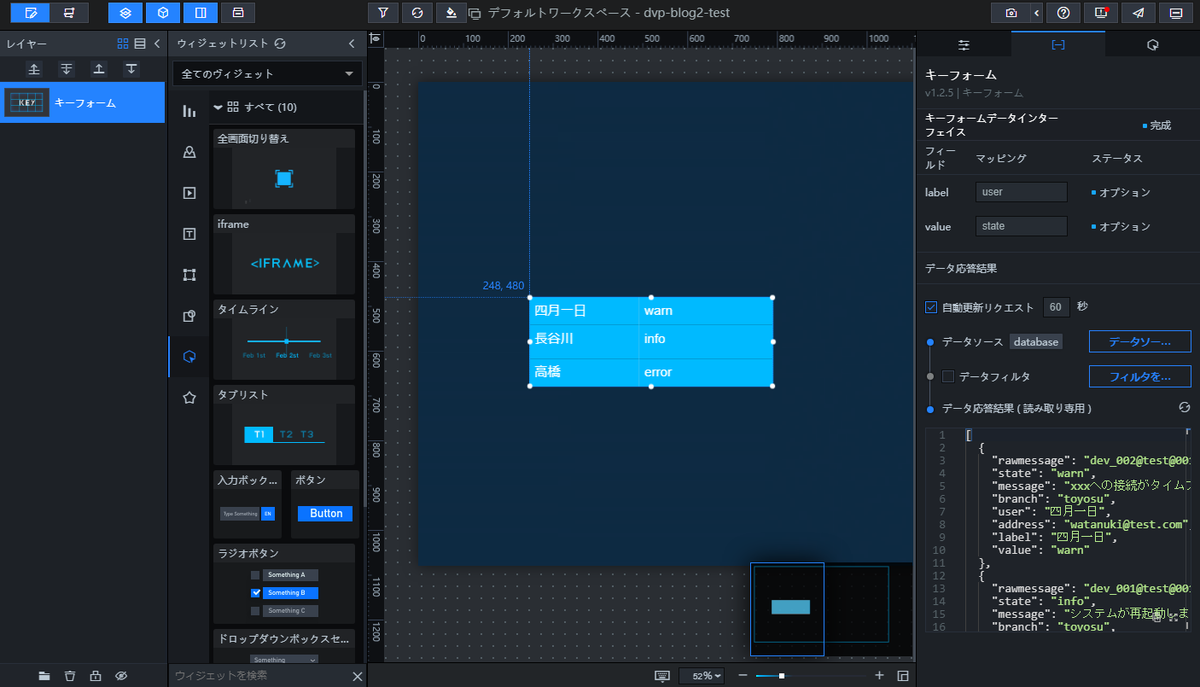Select the chart category icon in widget sidebar
The height and width of the screenshot is (687, 1200).
click(189, 111)
